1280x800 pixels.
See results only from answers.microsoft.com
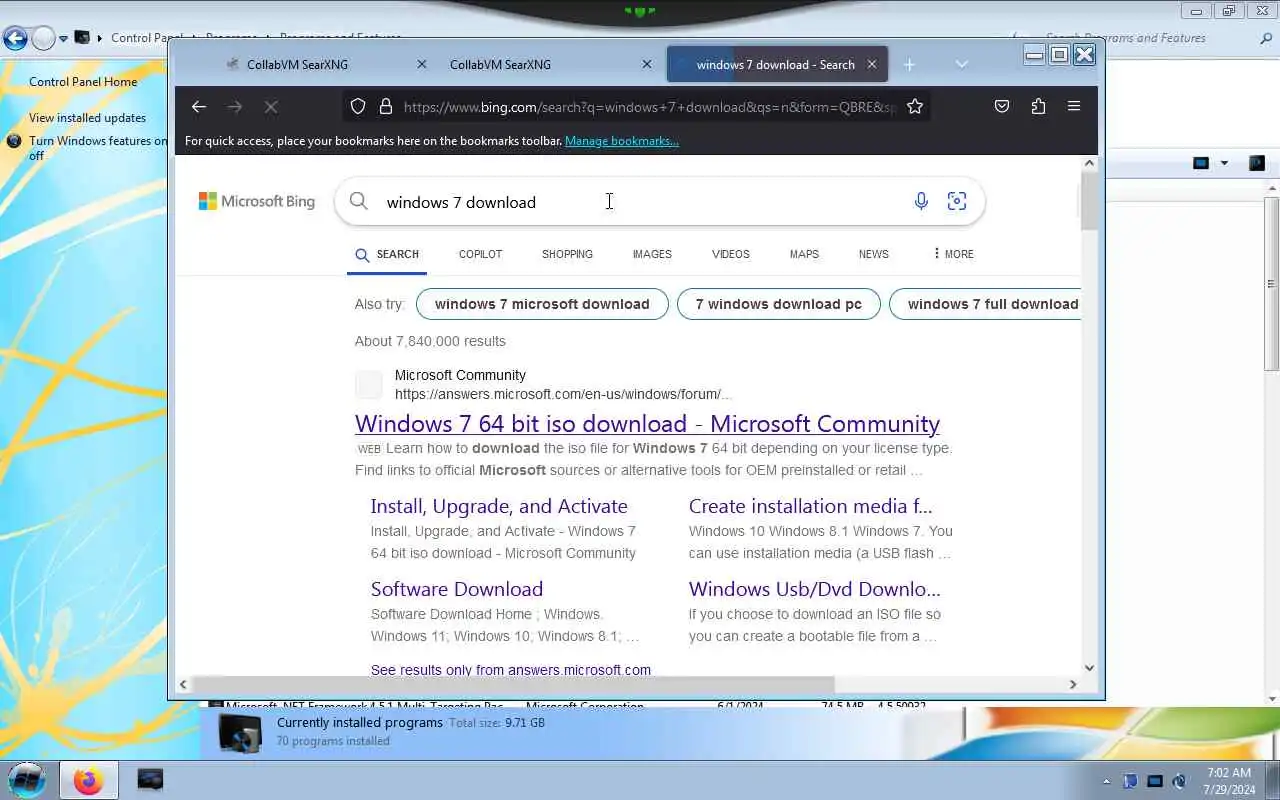(x=511, y=670)
